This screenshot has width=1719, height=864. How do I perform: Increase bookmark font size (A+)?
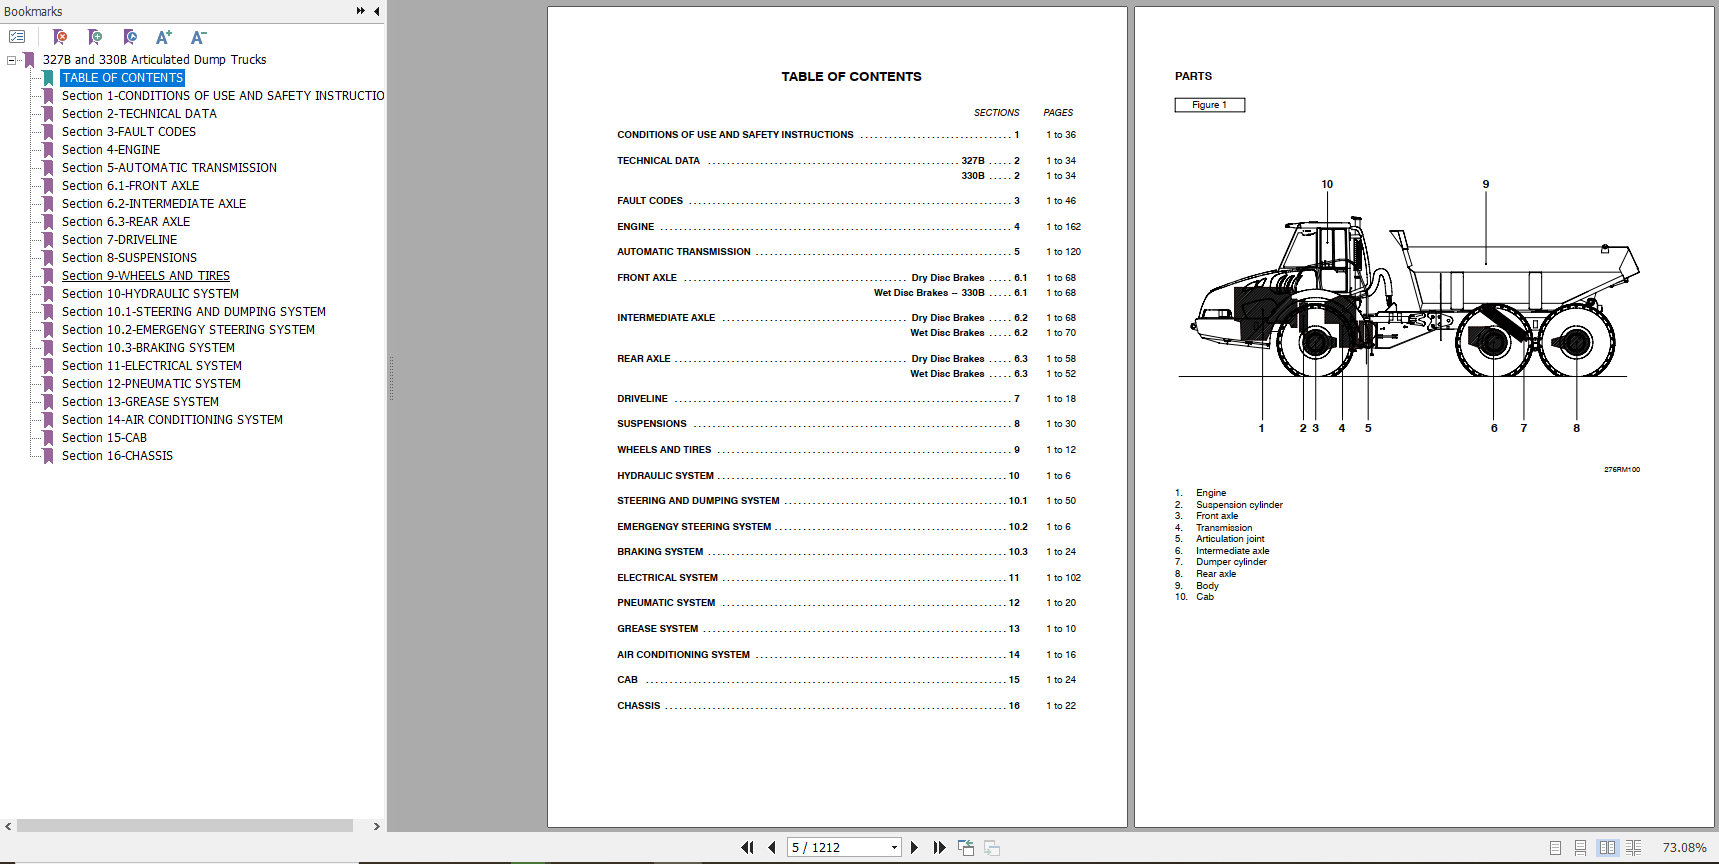pyautogui.click(x=164, y=37)
